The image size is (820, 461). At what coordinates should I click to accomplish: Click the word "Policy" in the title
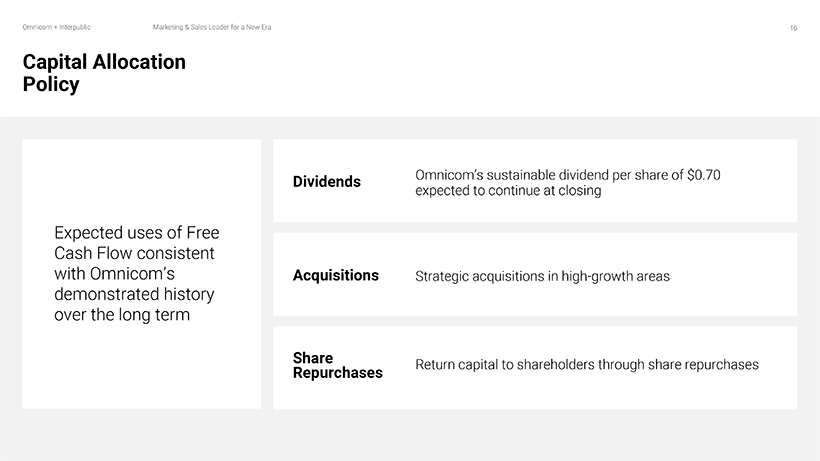51,84
